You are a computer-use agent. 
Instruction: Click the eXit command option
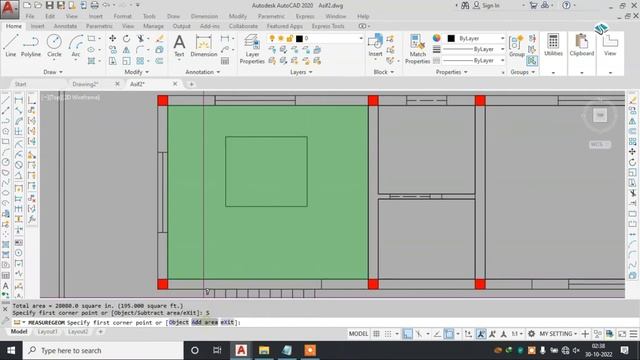(x=227, y=322)
